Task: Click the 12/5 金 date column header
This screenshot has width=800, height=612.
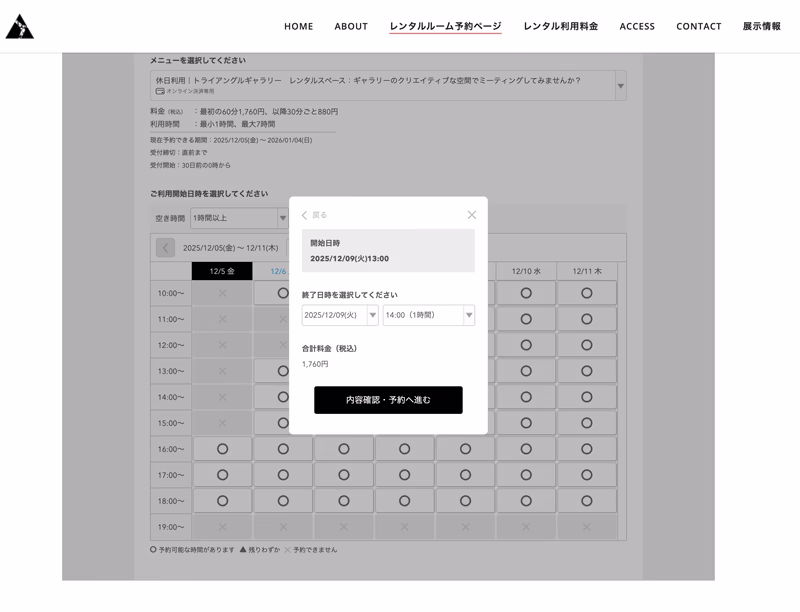Action: [x=222, y=271]
